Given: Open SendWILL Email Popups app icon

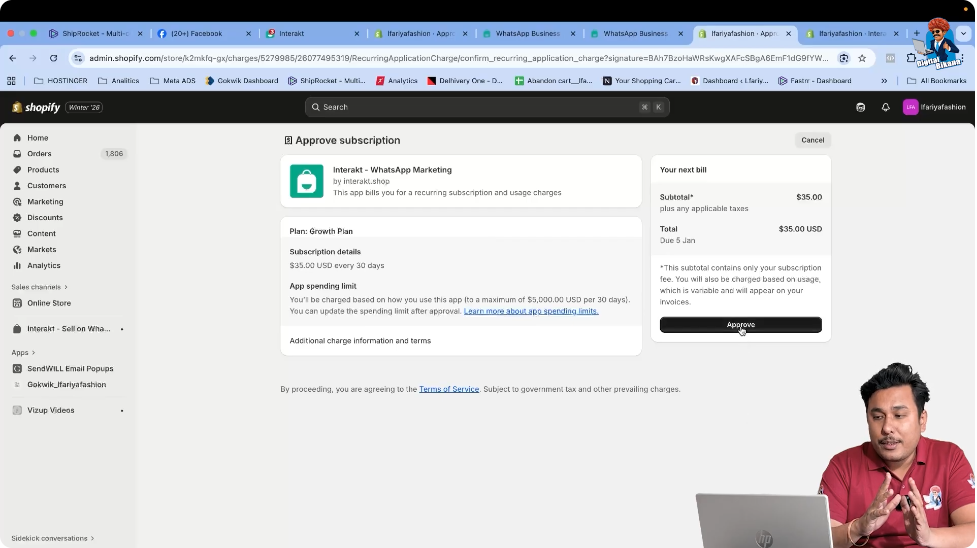Looking at the screenshot, I should point(17,368).
